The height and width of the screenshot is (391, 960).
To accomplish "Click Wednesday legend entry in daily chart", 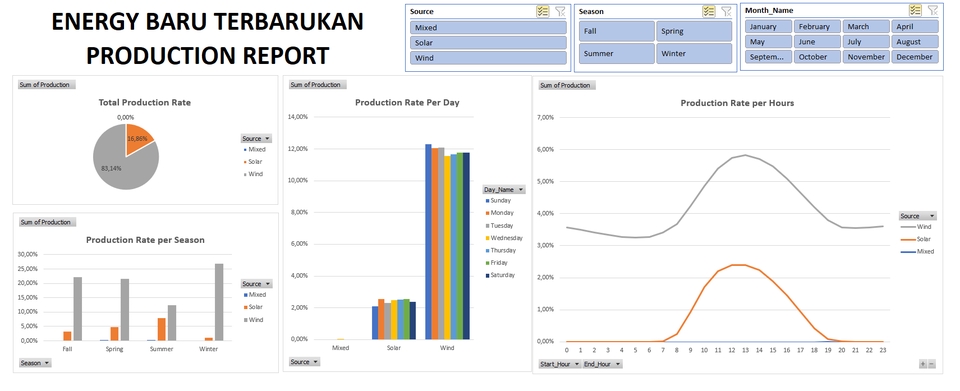I will click(504, 238).
